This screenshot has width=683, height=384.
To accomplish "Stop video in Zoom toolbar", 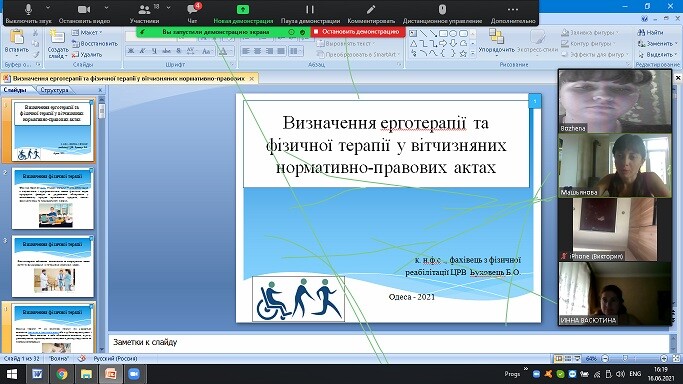I will tap(84, 13).
